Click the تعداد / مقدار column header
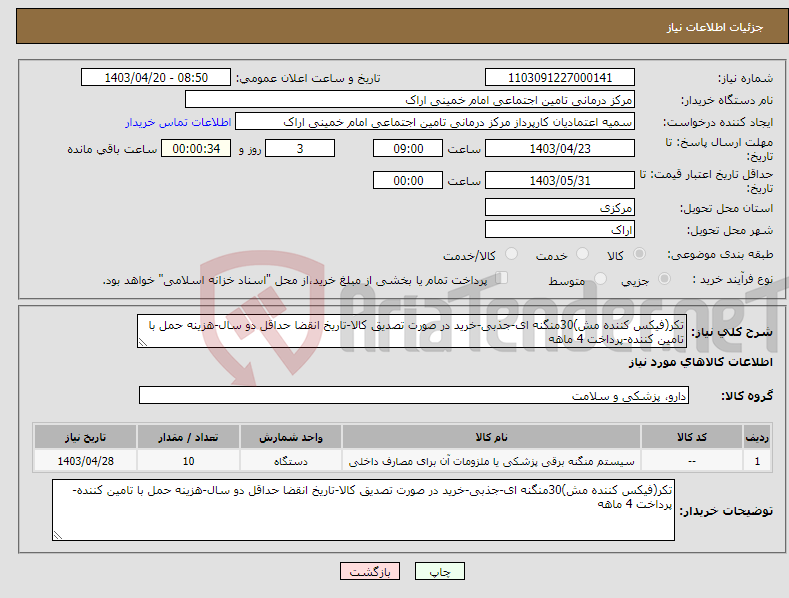The image size is (789, 598). tap(188, 437)
